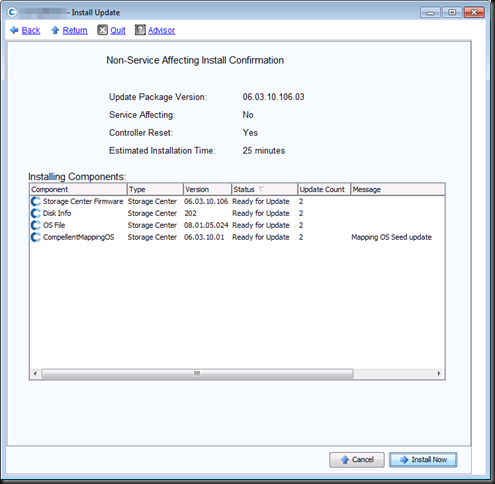Click the horizontal scrollbar left arrow
This screenshot has width=495, height=484.
(35, 374)
